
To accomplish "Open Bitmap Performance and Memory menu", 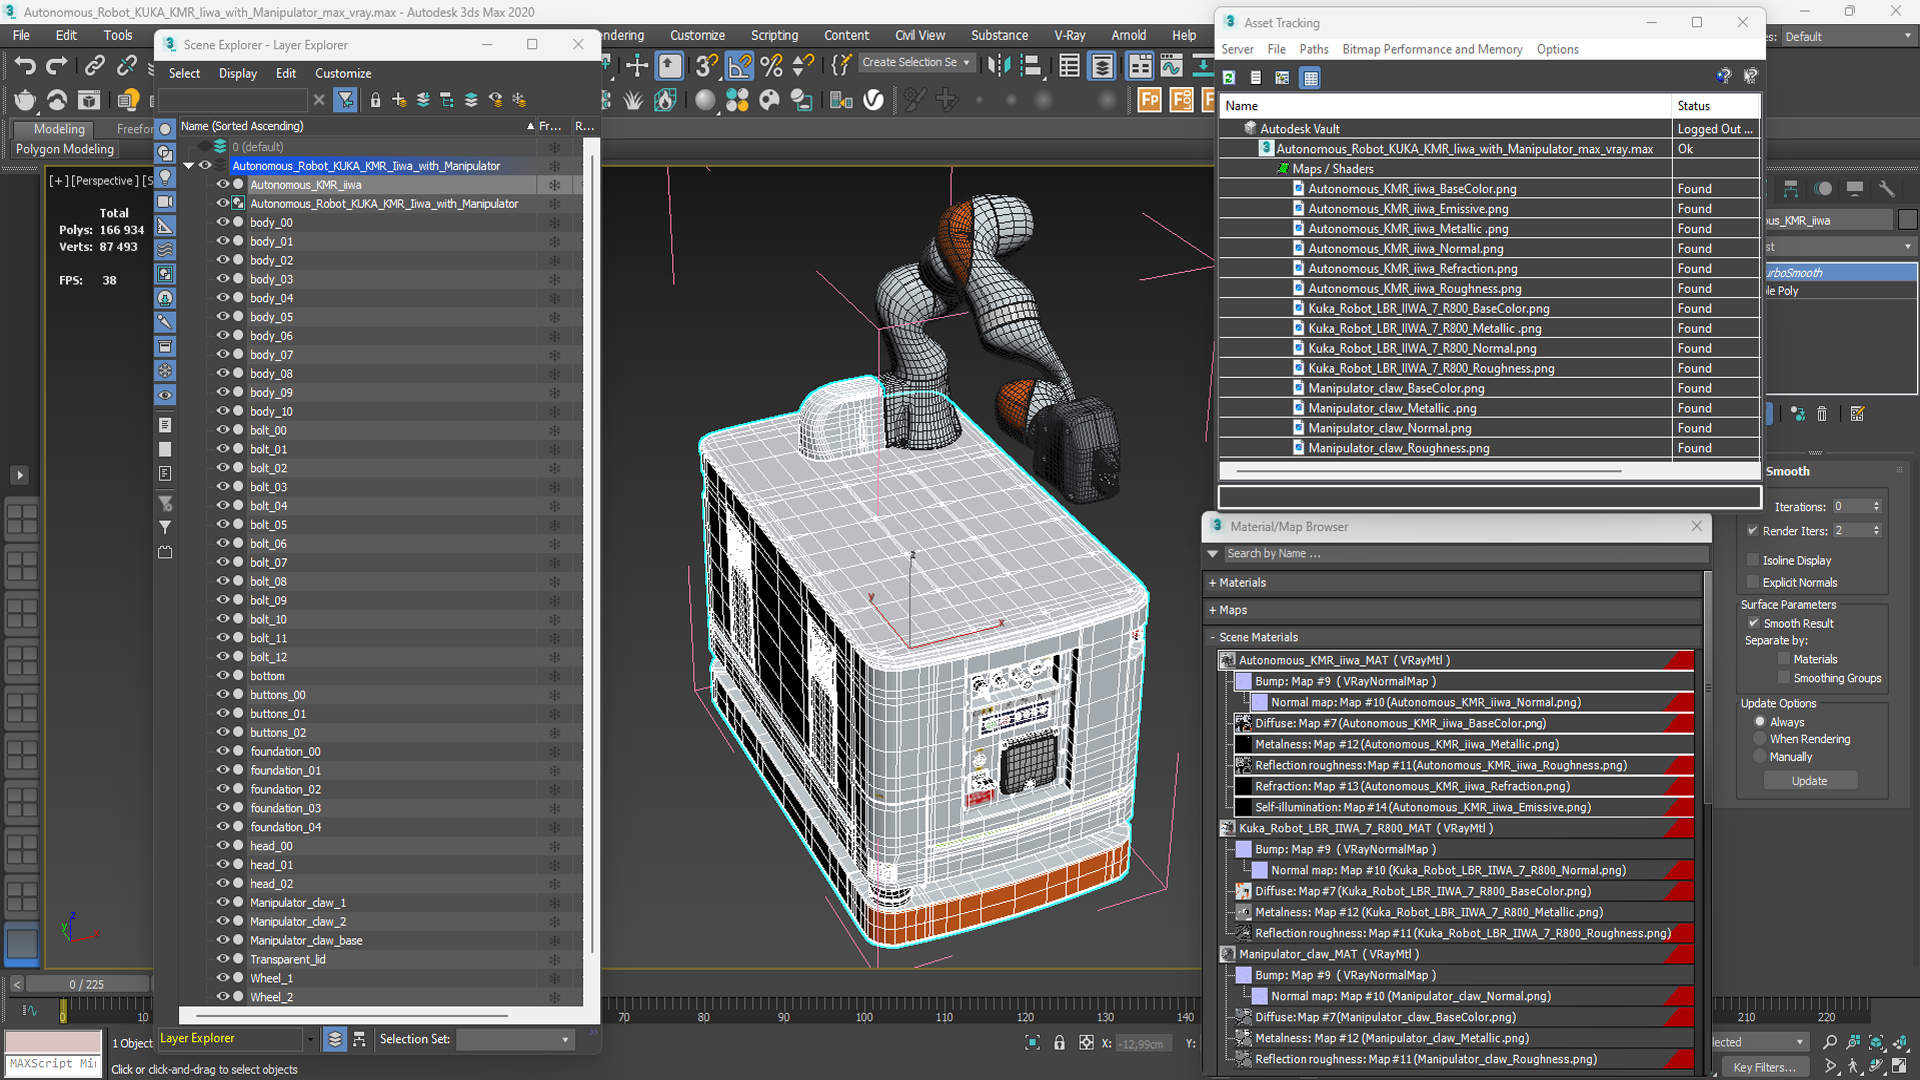I will tap(1432, 49).
